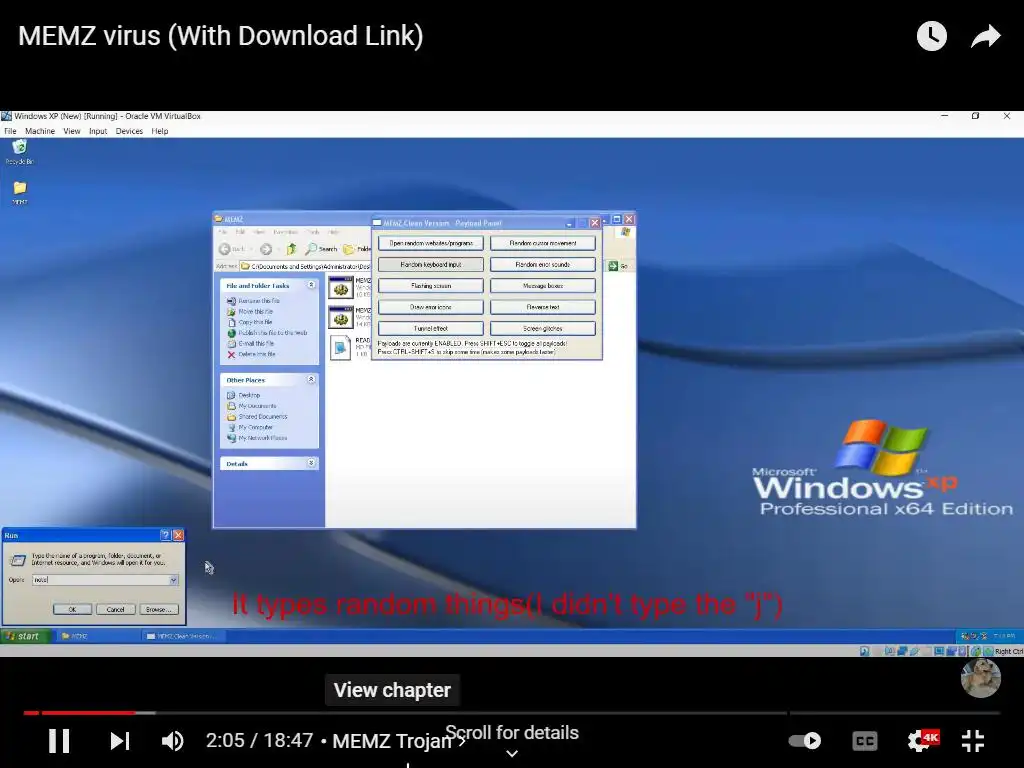Toggle Random error sounds payload
Image resolution: width=1024 pixels, height=768 pixels.
543,264
